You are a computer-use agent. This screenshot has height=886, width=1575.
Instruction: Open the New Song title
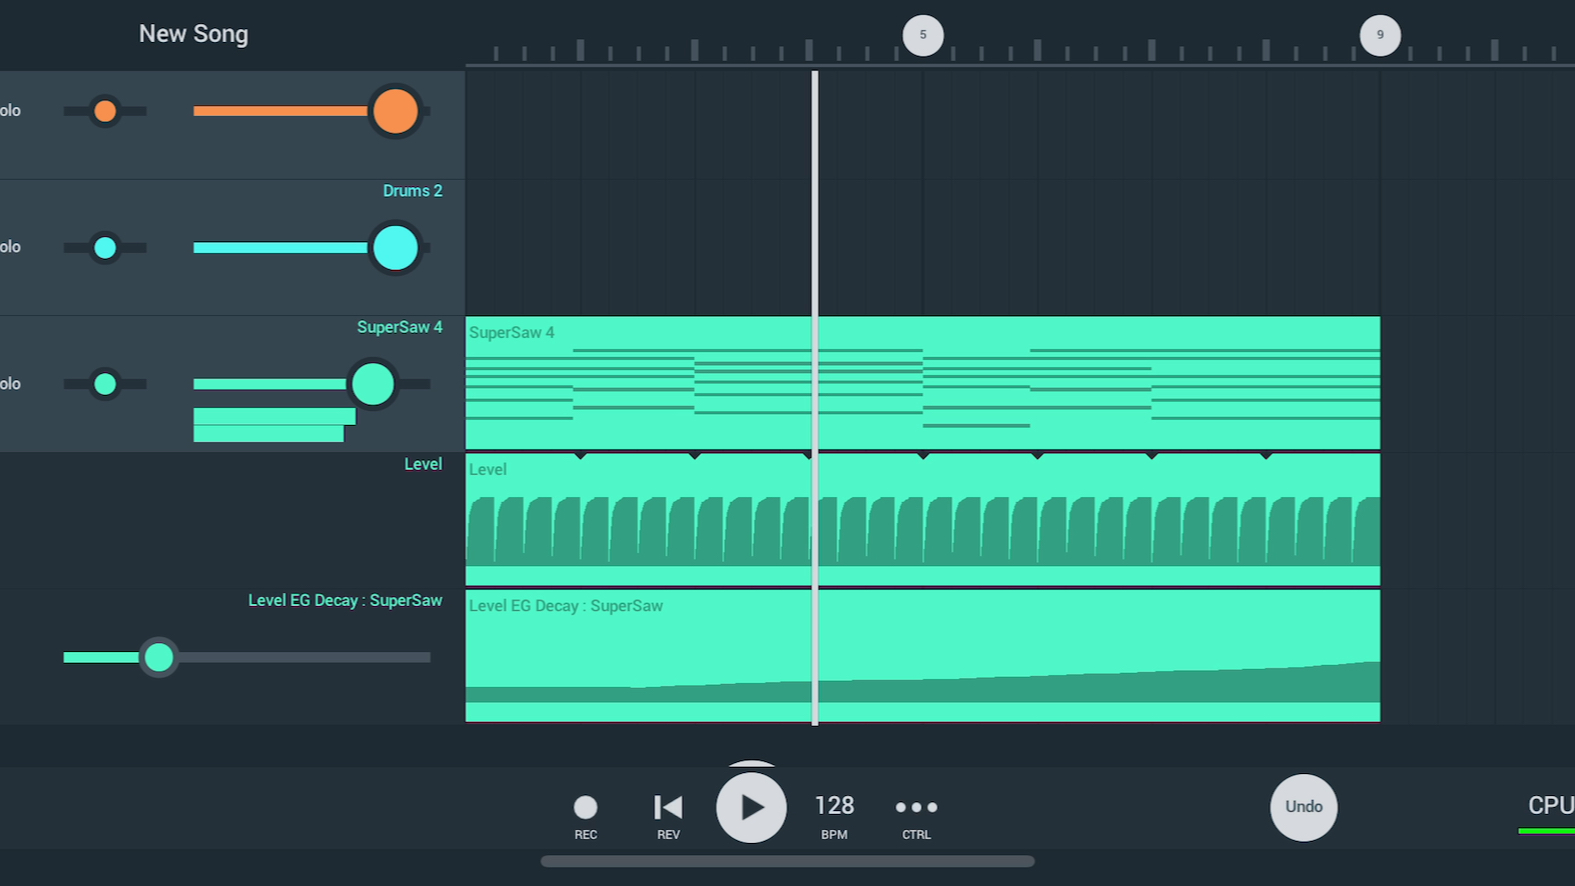pos(193,34)
